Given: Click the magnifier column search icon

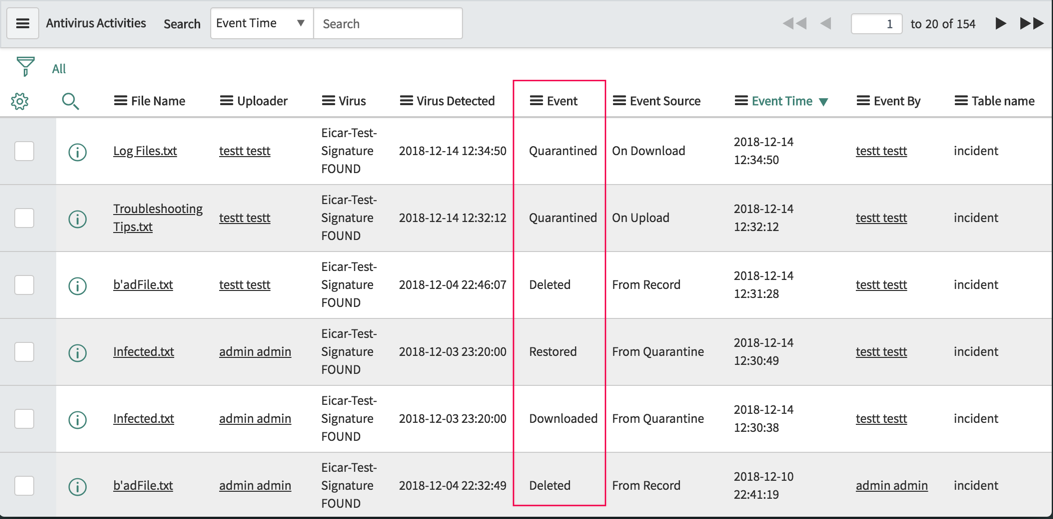Looking at the screenshot, I should (x=70, y=101).
